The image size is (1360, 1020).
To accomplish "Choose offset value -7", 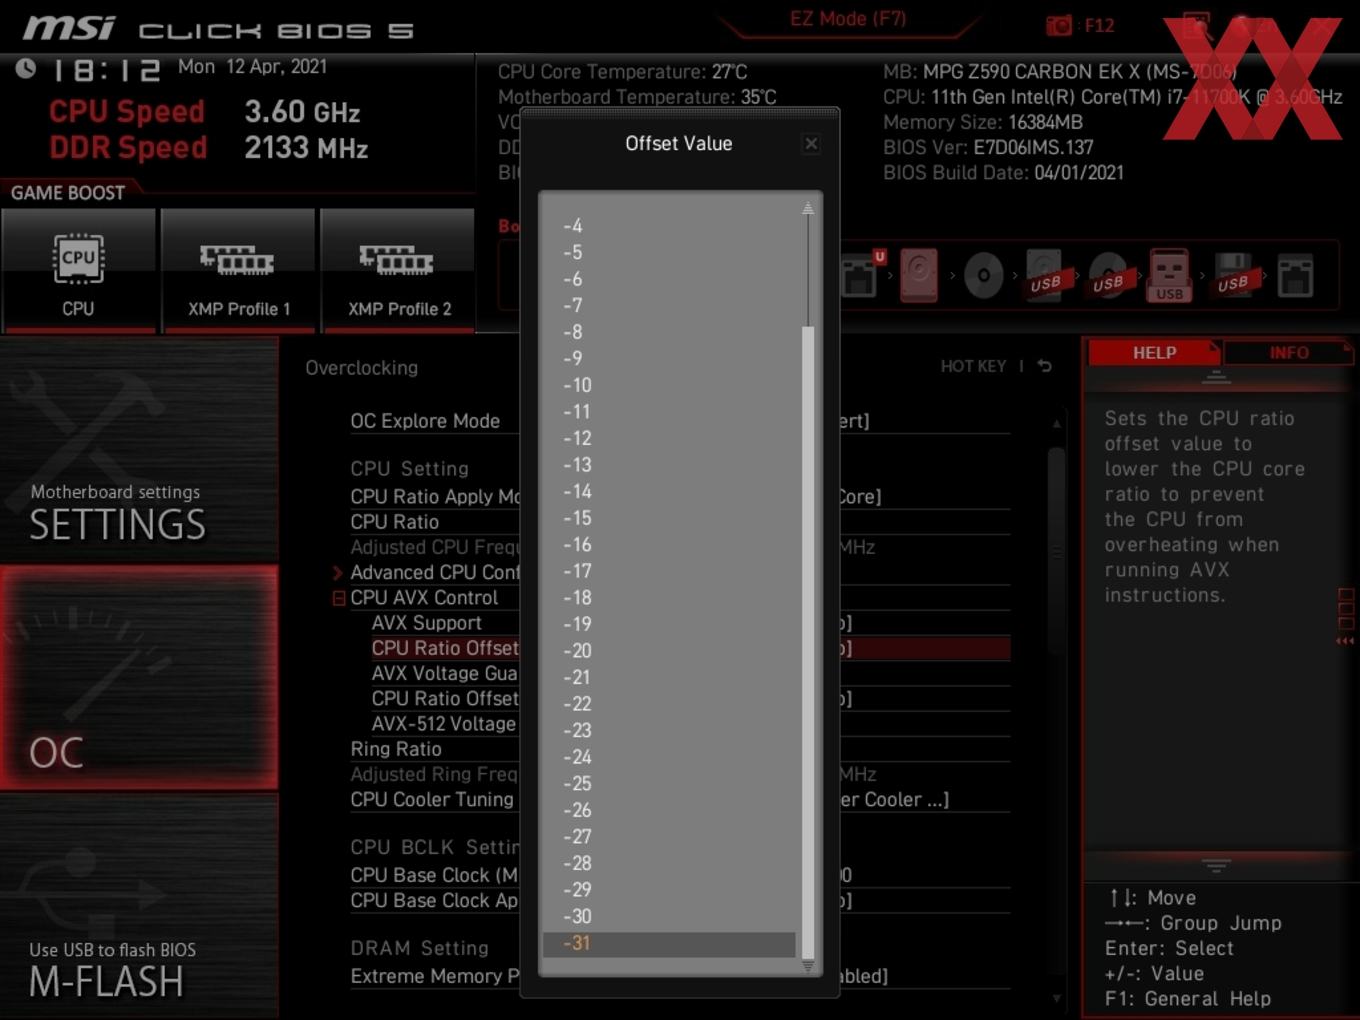I will click(669, 305).
